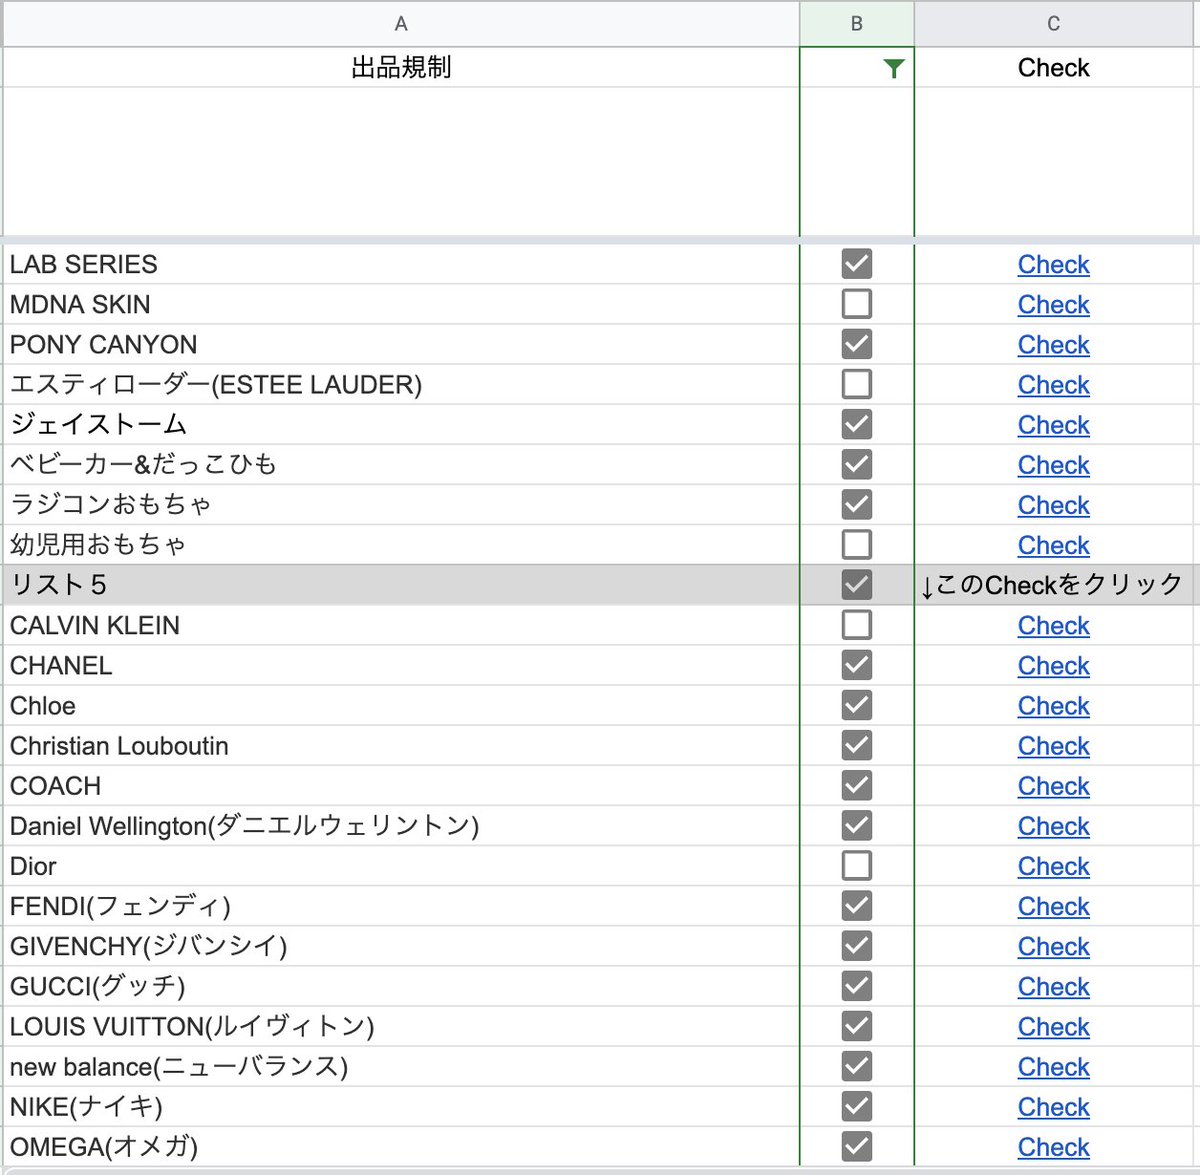Uncheck the NIKE(ナイキ) checkbox
Screen dimensions: 1200x1175
856,1107
